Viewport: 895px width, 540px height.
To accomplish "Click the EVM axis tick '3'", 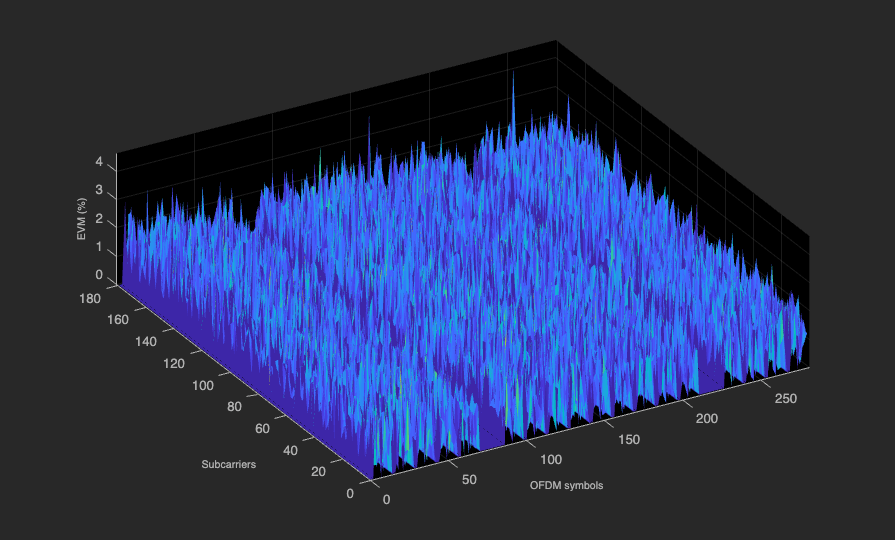I will [x=99, y=190].
